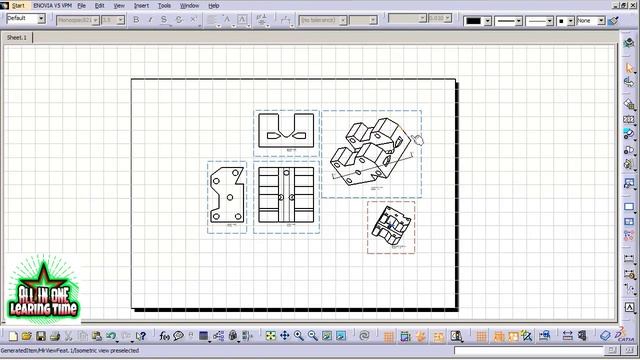Open the None pattern dropdown
640x360 pixels.
[x=601, y=21]
